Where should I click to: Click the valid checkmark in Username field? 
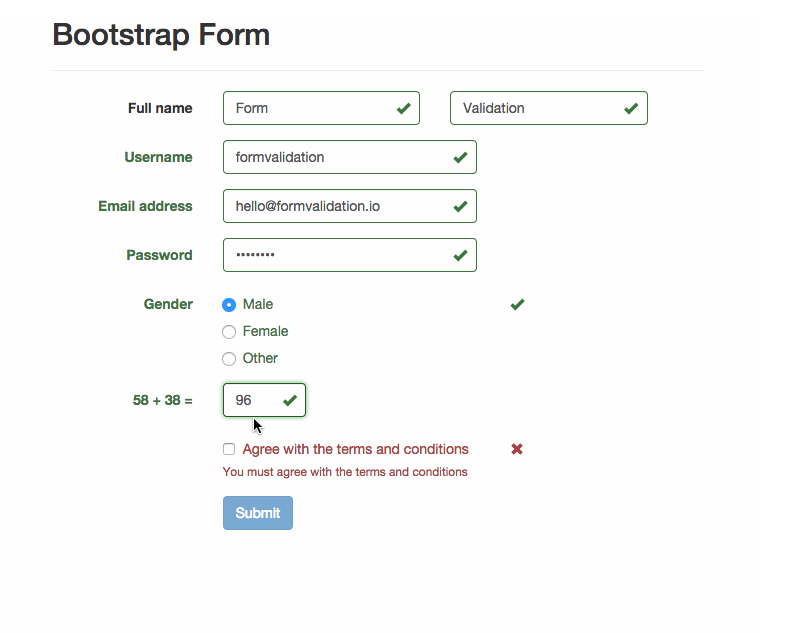click(x=460, y=157)
